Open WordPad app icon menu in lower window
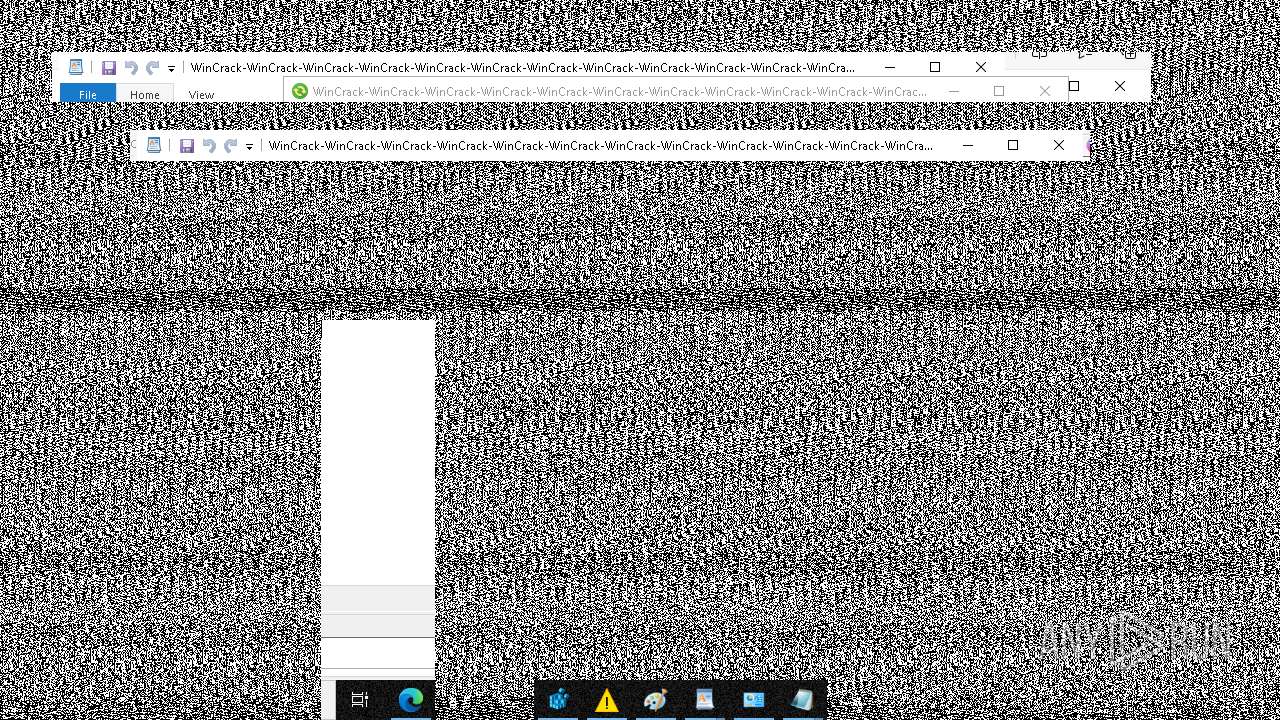 (x=153, y=145)
